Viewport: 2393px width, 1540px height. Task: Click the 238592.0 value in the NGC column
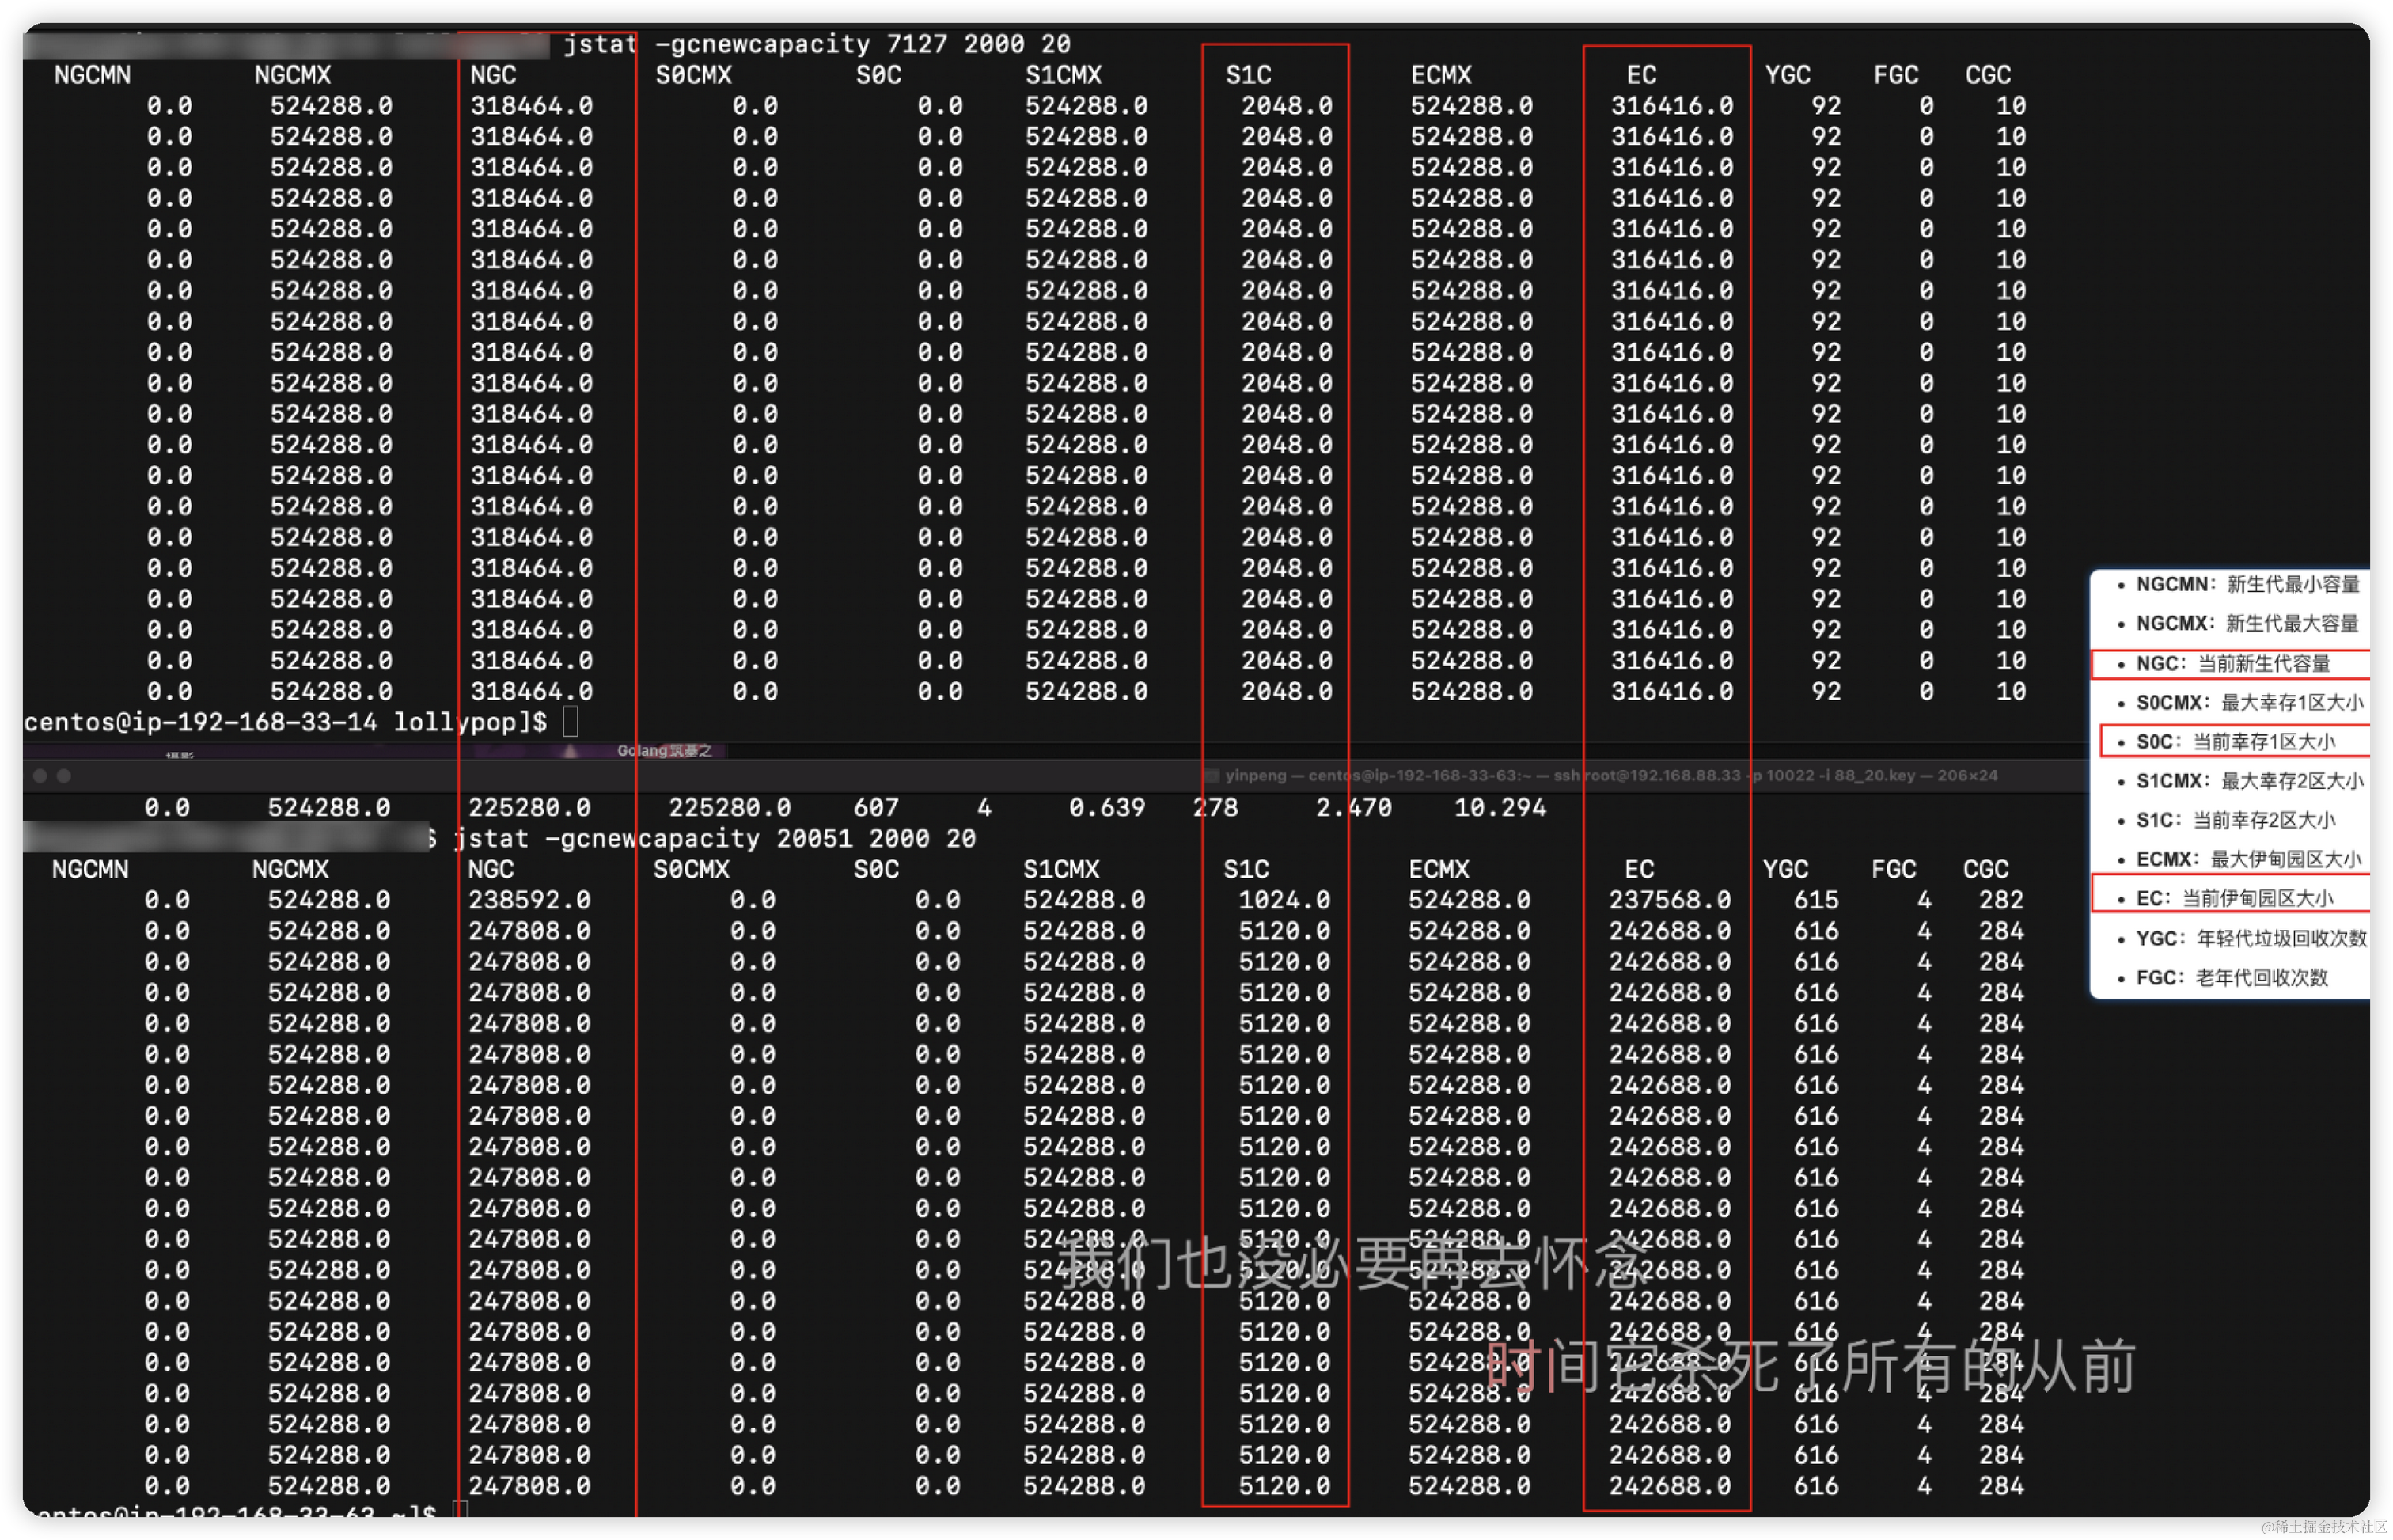[529, 900]
